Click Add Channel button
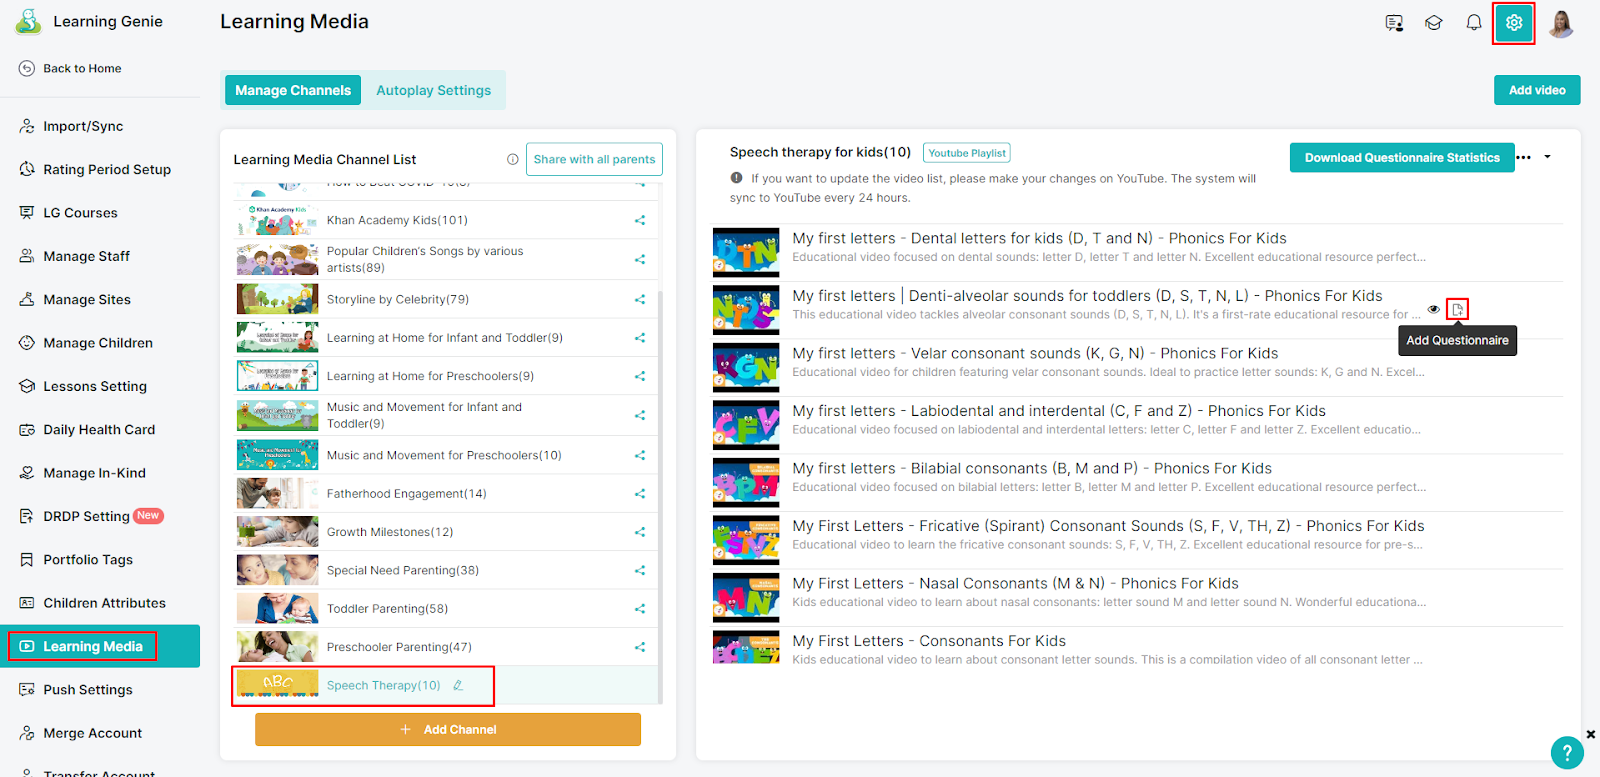The width and height of the screenshot is (1600, 777). click(x=448, y=730)
